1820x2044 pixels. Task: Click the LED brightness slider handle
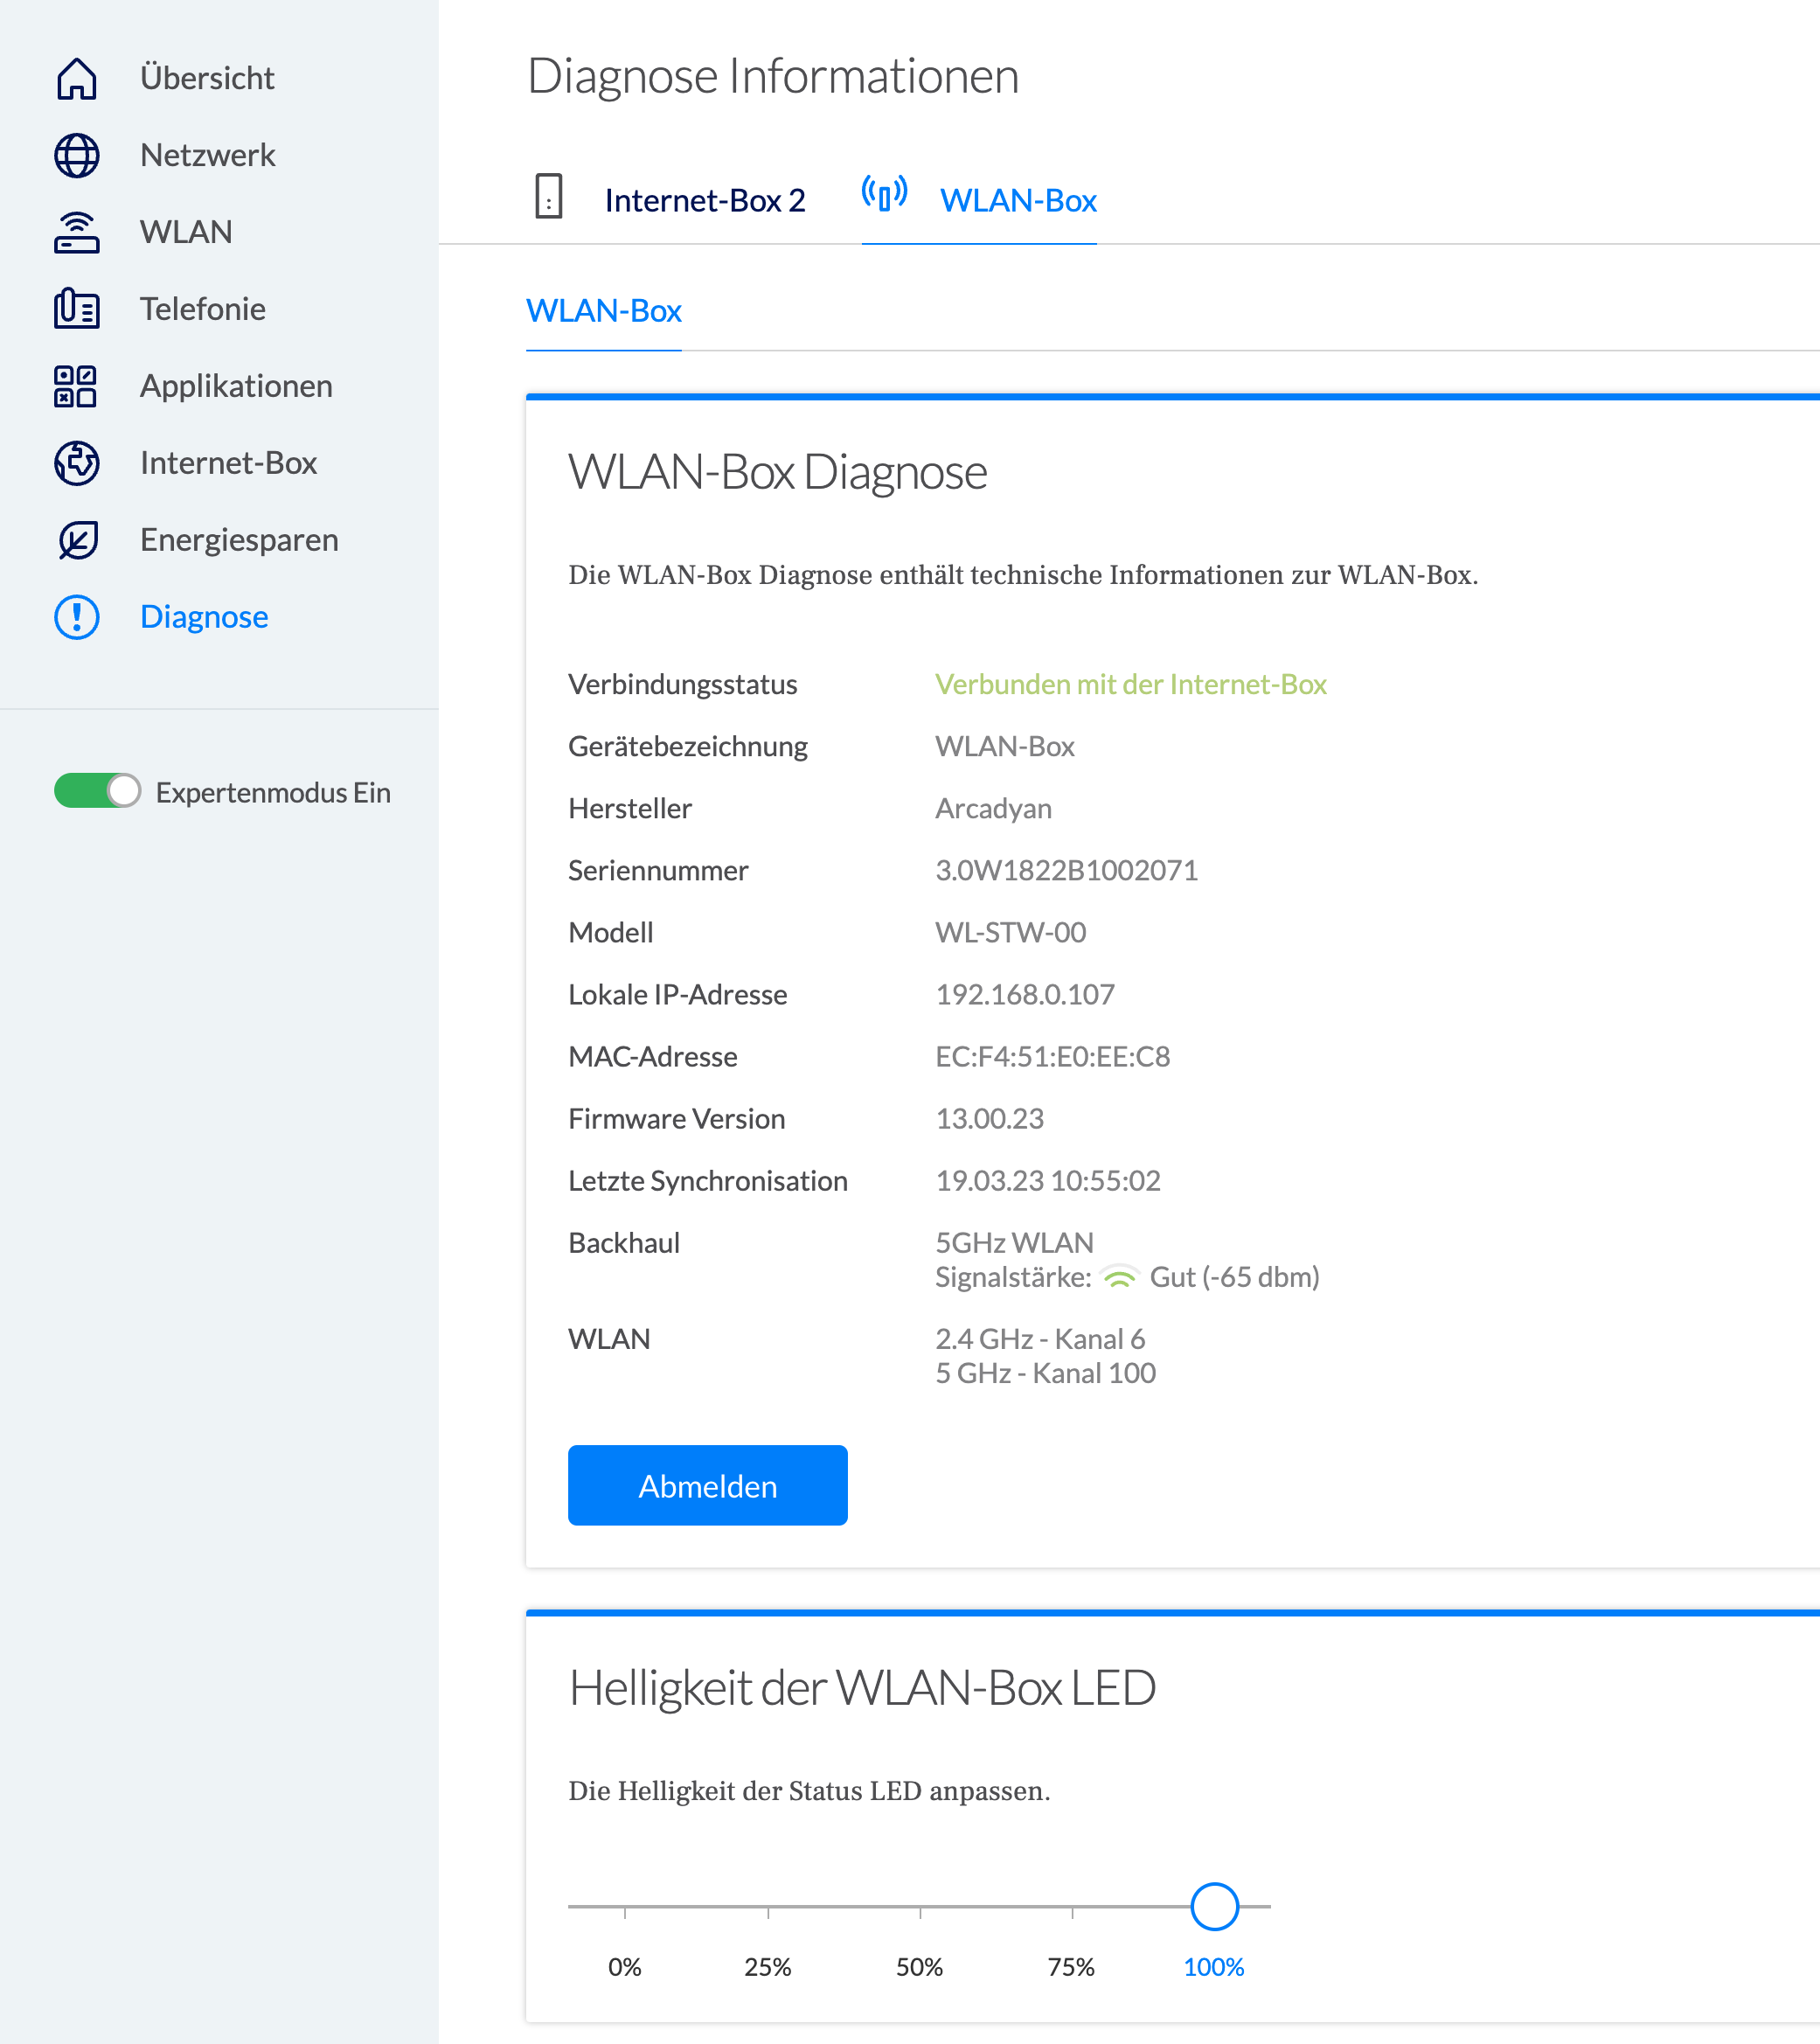tap(1214, 1906)
